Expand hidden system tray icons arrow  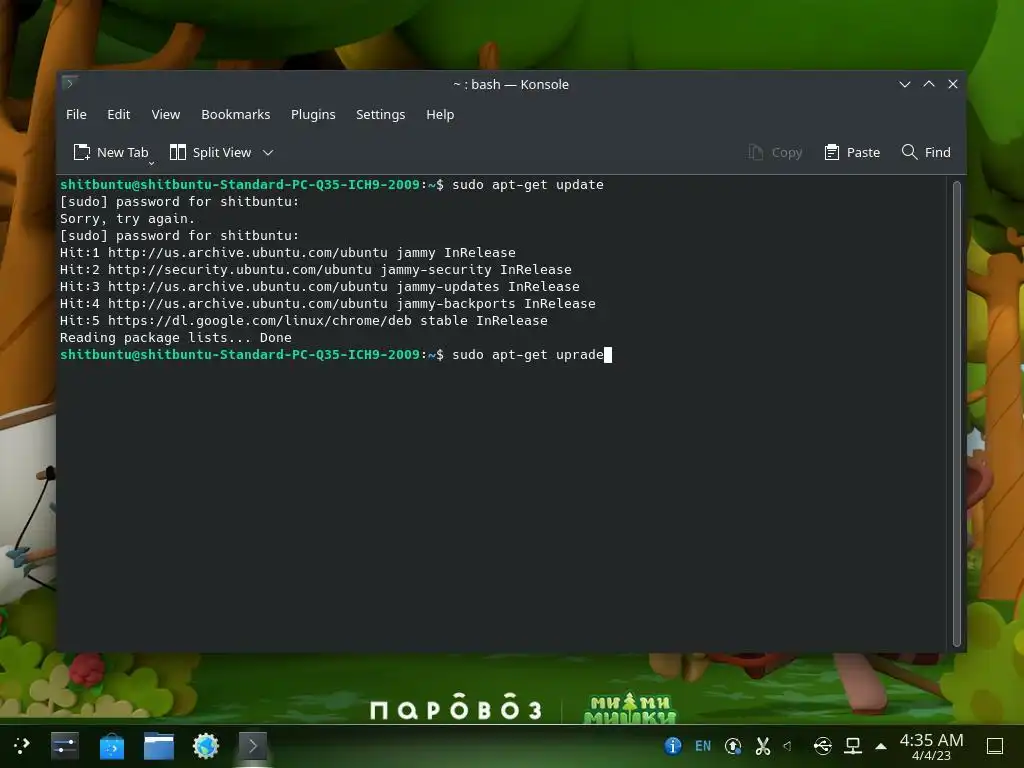click(x=881, y=746)
